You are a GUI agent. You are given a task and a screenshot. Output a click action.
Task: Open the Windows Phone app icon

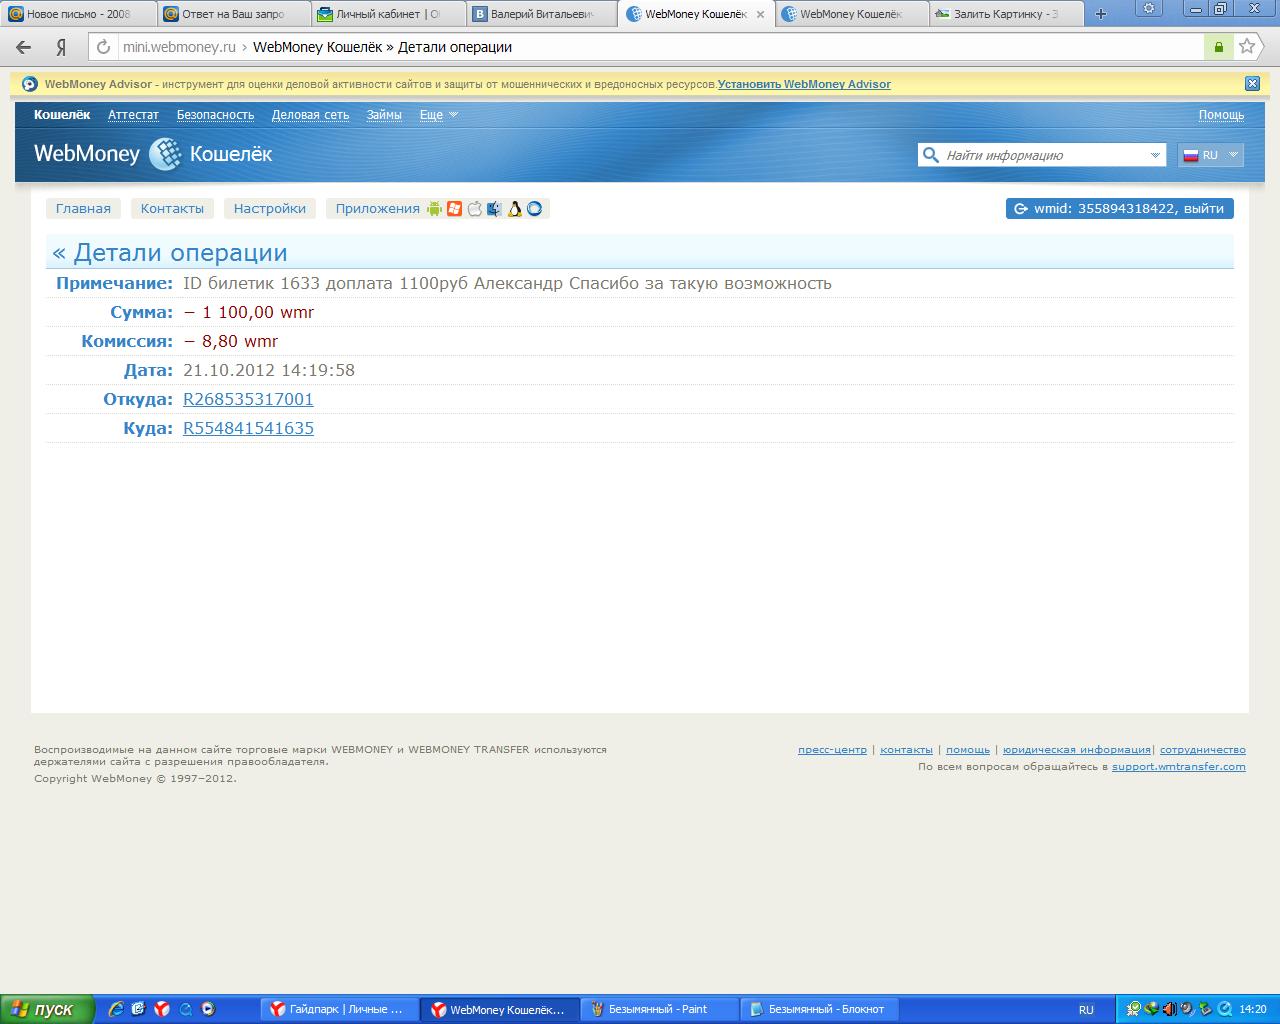[x=455, y=209]
